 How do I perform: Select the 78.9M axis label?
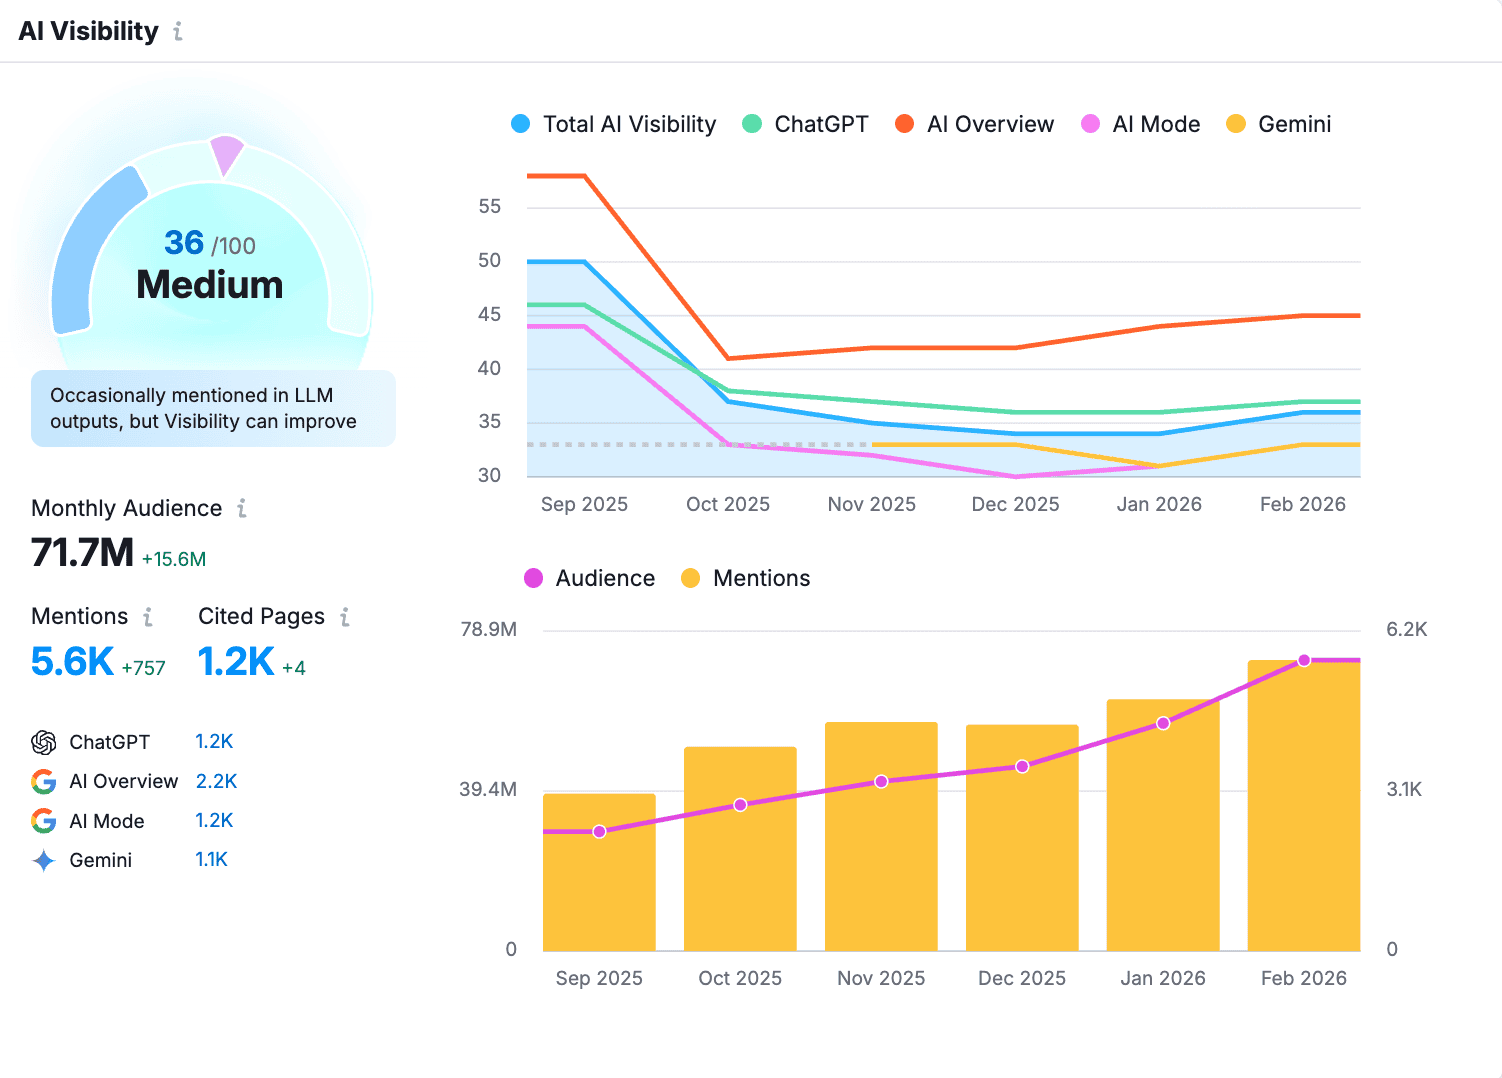488,630
